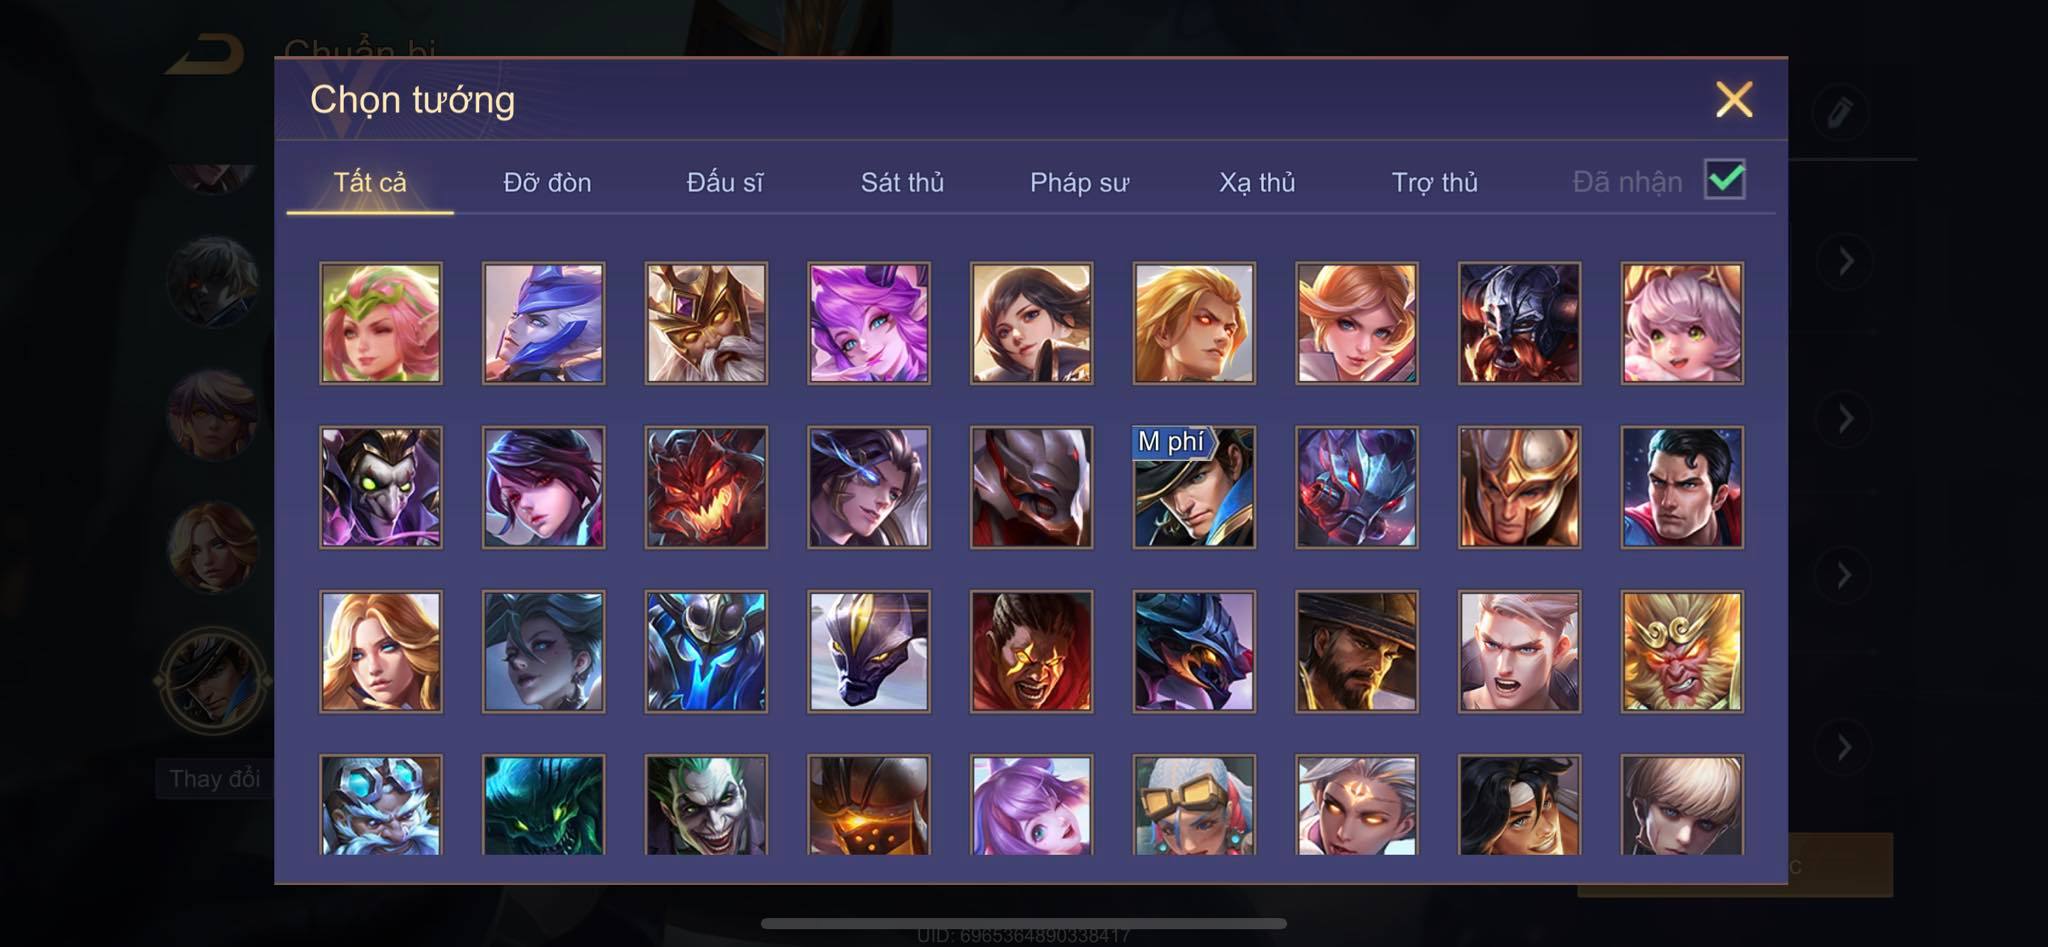Image resolution: width=2048 pixels, height=947 pixels.
Task: Select the cowboy hat bearded hero
Action: [x=1357, y=652]
